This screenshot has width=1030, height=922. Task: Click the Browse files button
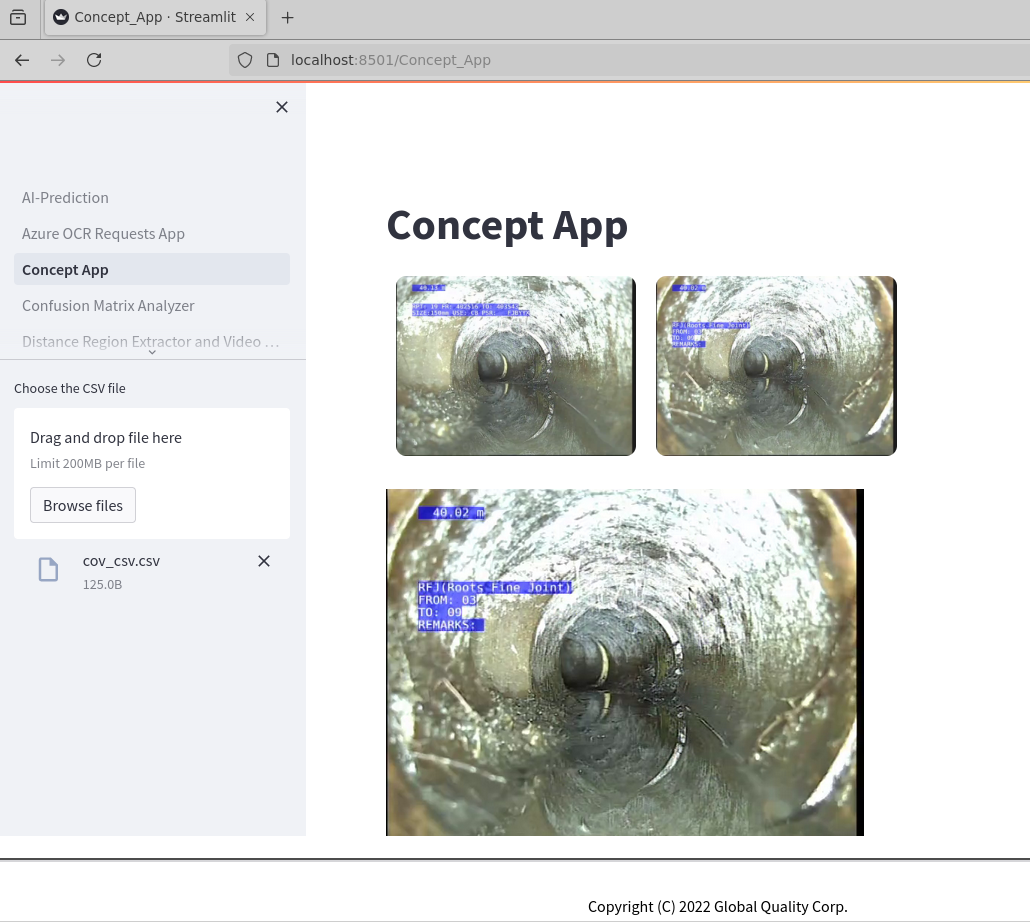[x=83, y=505]
